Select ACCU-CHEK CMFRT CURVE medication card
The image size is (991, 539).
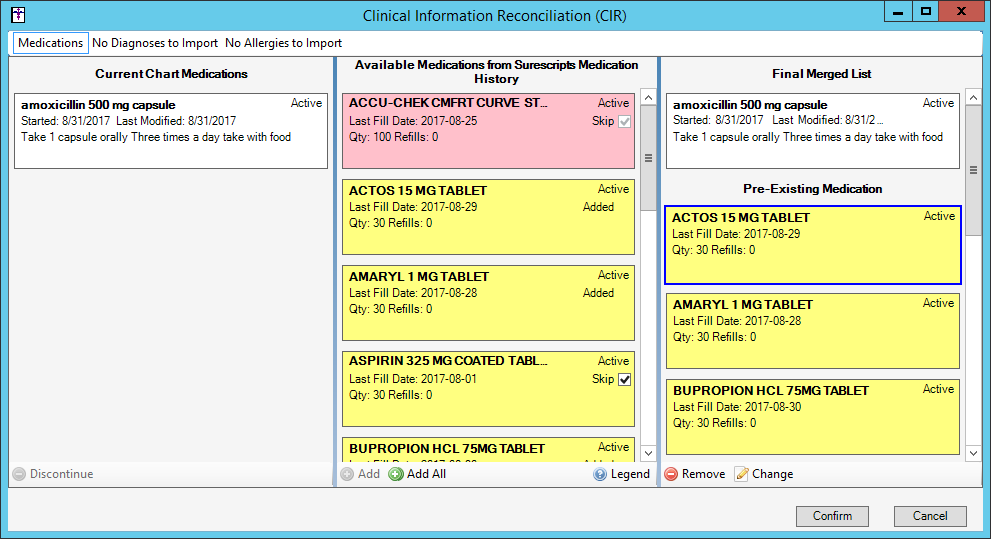tap(488, 131)
